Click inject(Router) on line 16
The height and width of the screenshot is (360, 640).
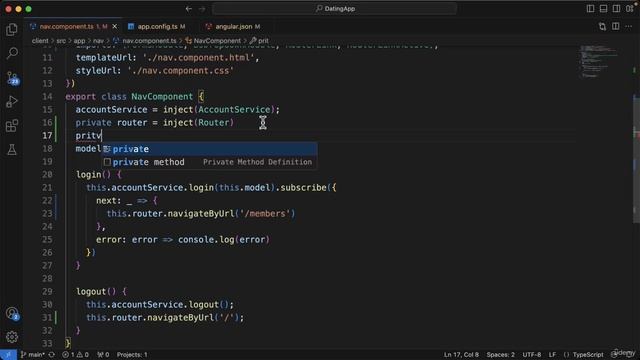tap(198, 123)
